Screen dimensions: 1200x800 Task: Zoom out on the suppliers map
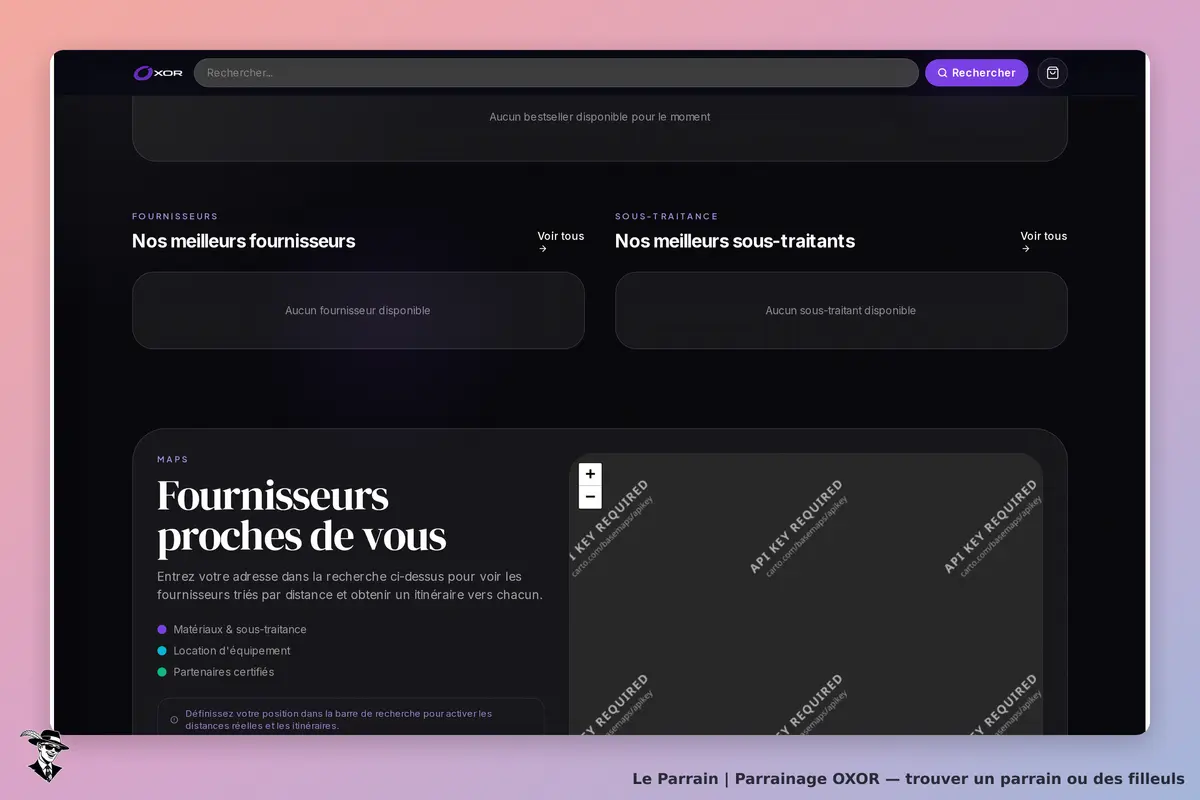(x=590, y=497)
